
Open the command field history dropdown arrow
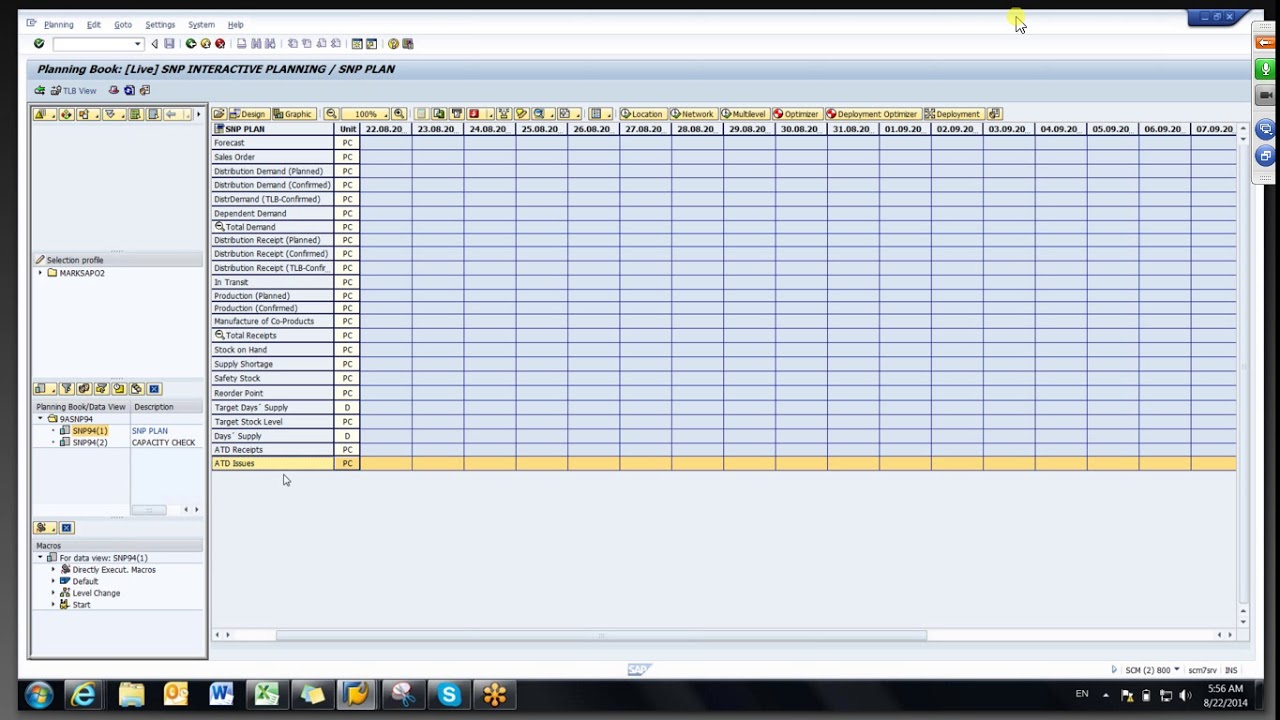coord(137,44)
